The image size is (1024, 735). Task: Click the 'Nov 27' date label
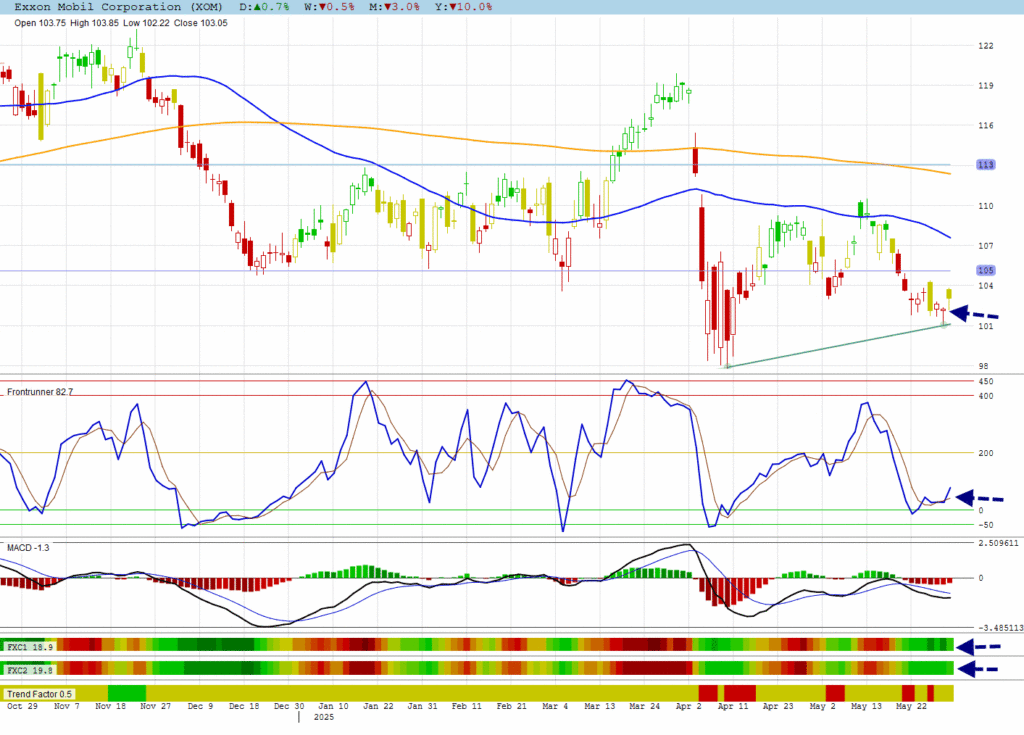(x=155, y=706)
